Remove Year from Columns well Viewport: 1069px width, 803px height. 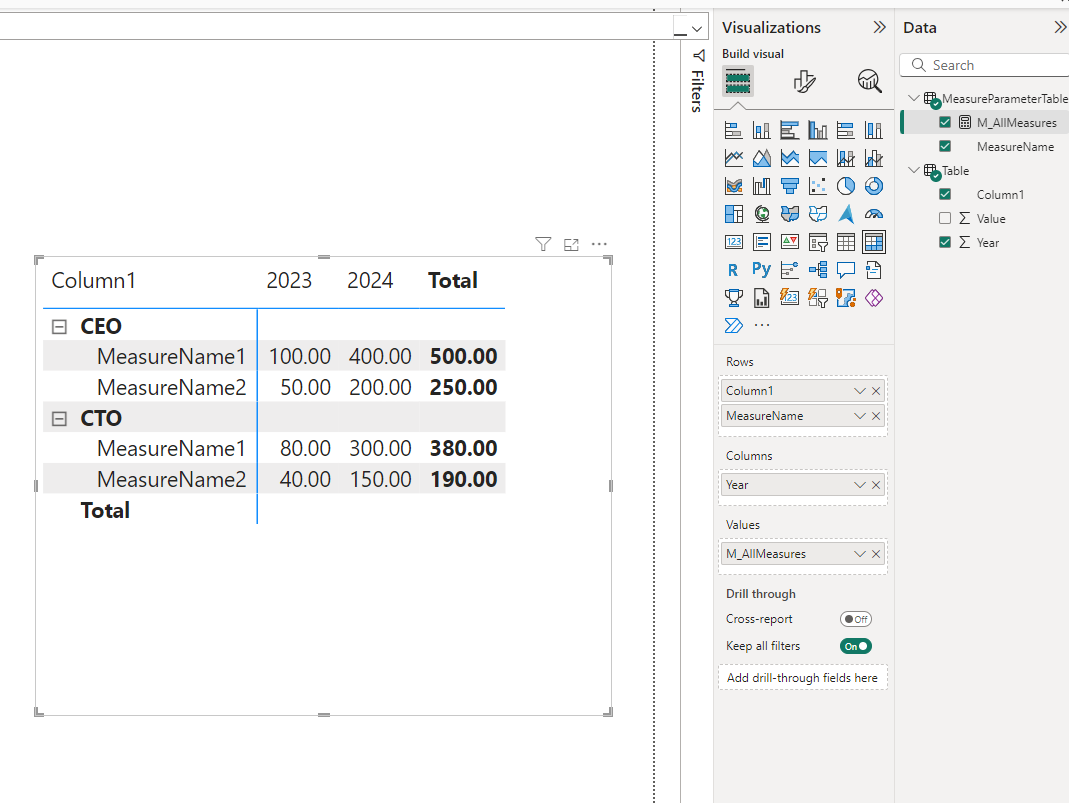876,485
